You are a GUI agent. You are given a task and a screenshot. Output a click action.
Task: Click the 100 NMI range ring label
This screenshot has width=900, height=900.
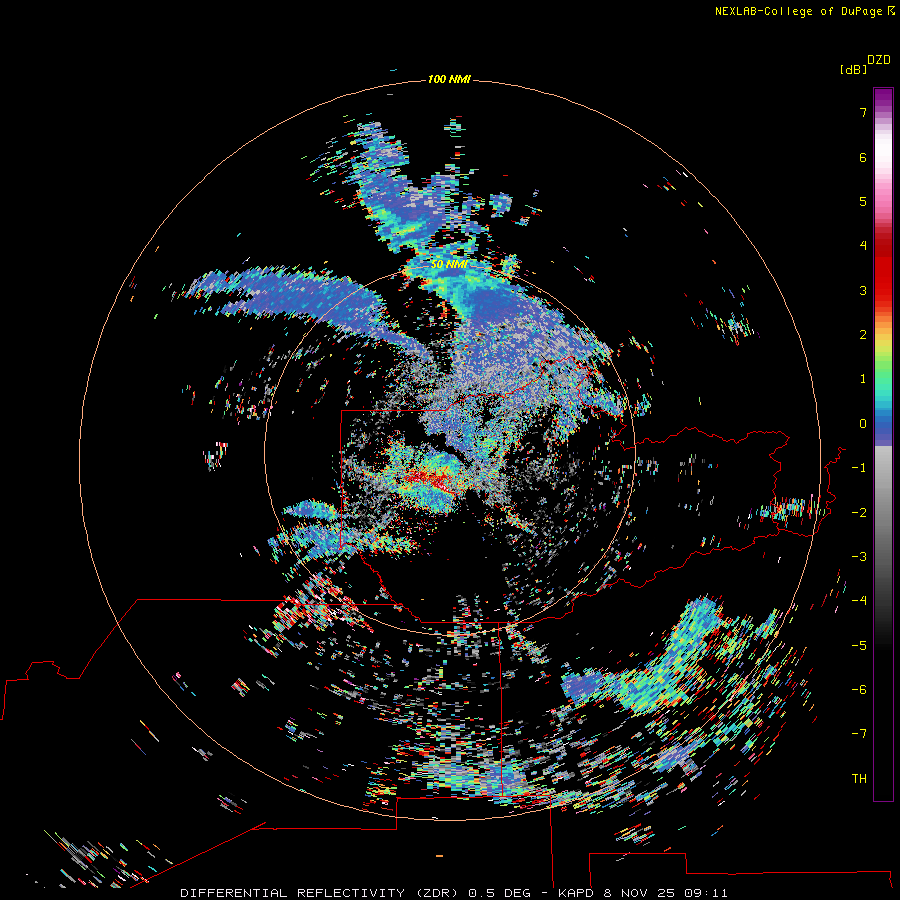(449, 79)
